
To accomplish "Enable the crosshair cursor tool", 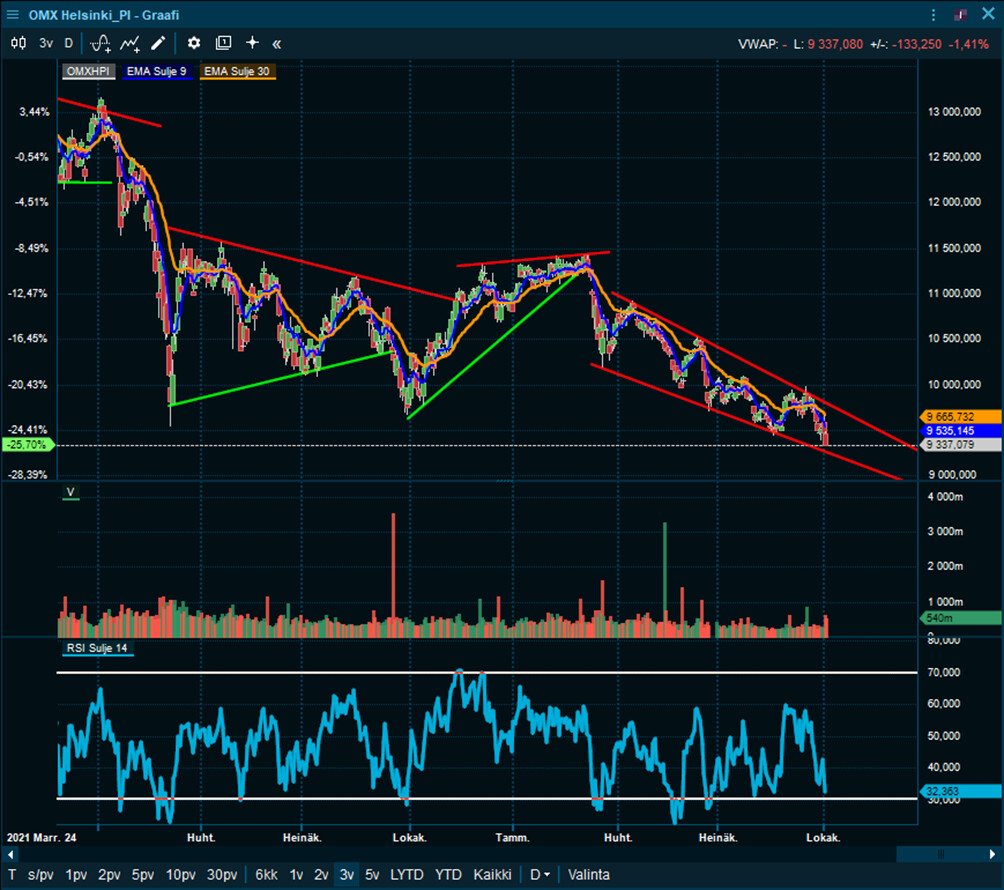I will [252, 43].
